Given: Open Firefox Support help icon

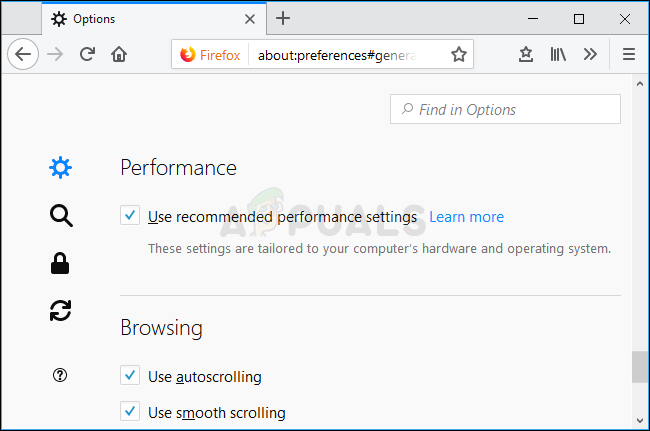Looking at the screenshot, I should (60, 375).
